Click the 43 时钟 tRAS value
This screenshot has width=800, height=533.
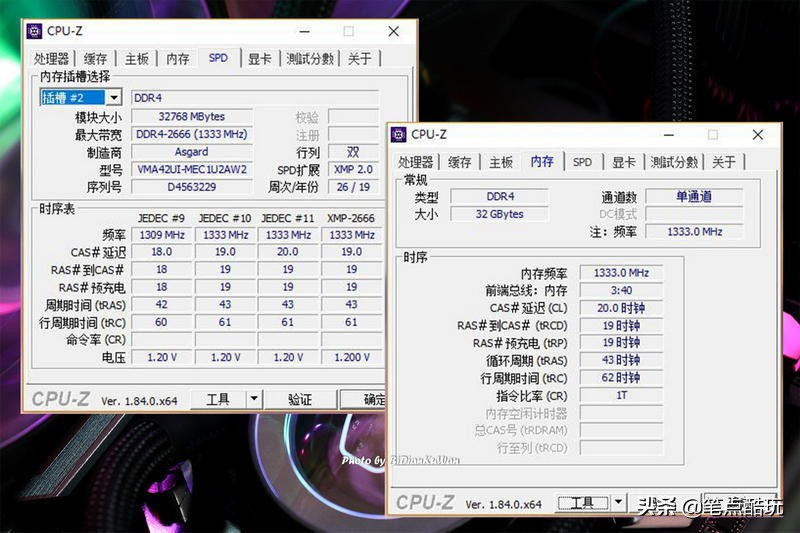tap(621, 360)
